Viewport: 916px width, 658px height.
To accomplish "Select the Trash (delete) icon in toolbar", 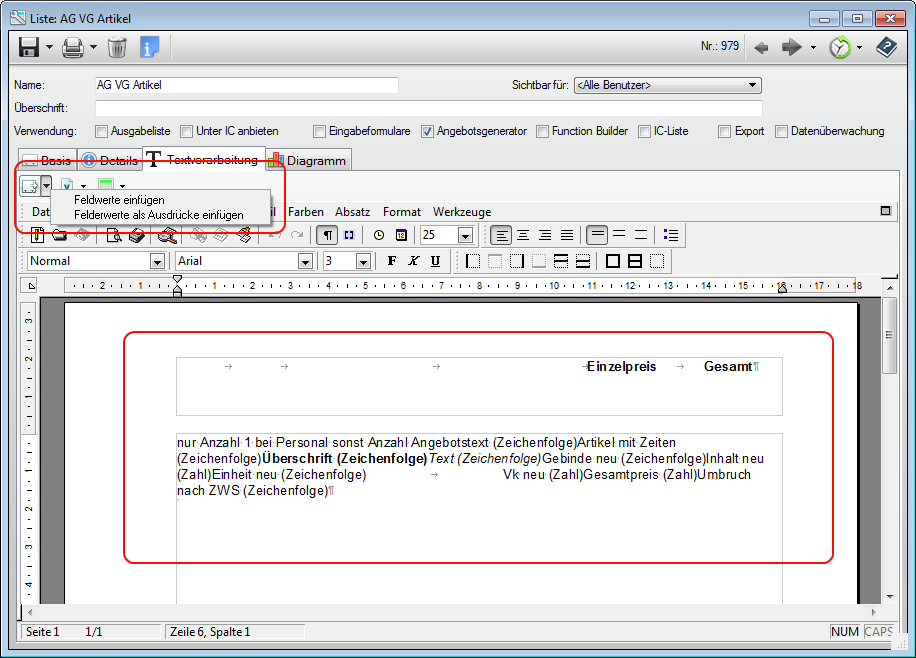I will 117,47.
